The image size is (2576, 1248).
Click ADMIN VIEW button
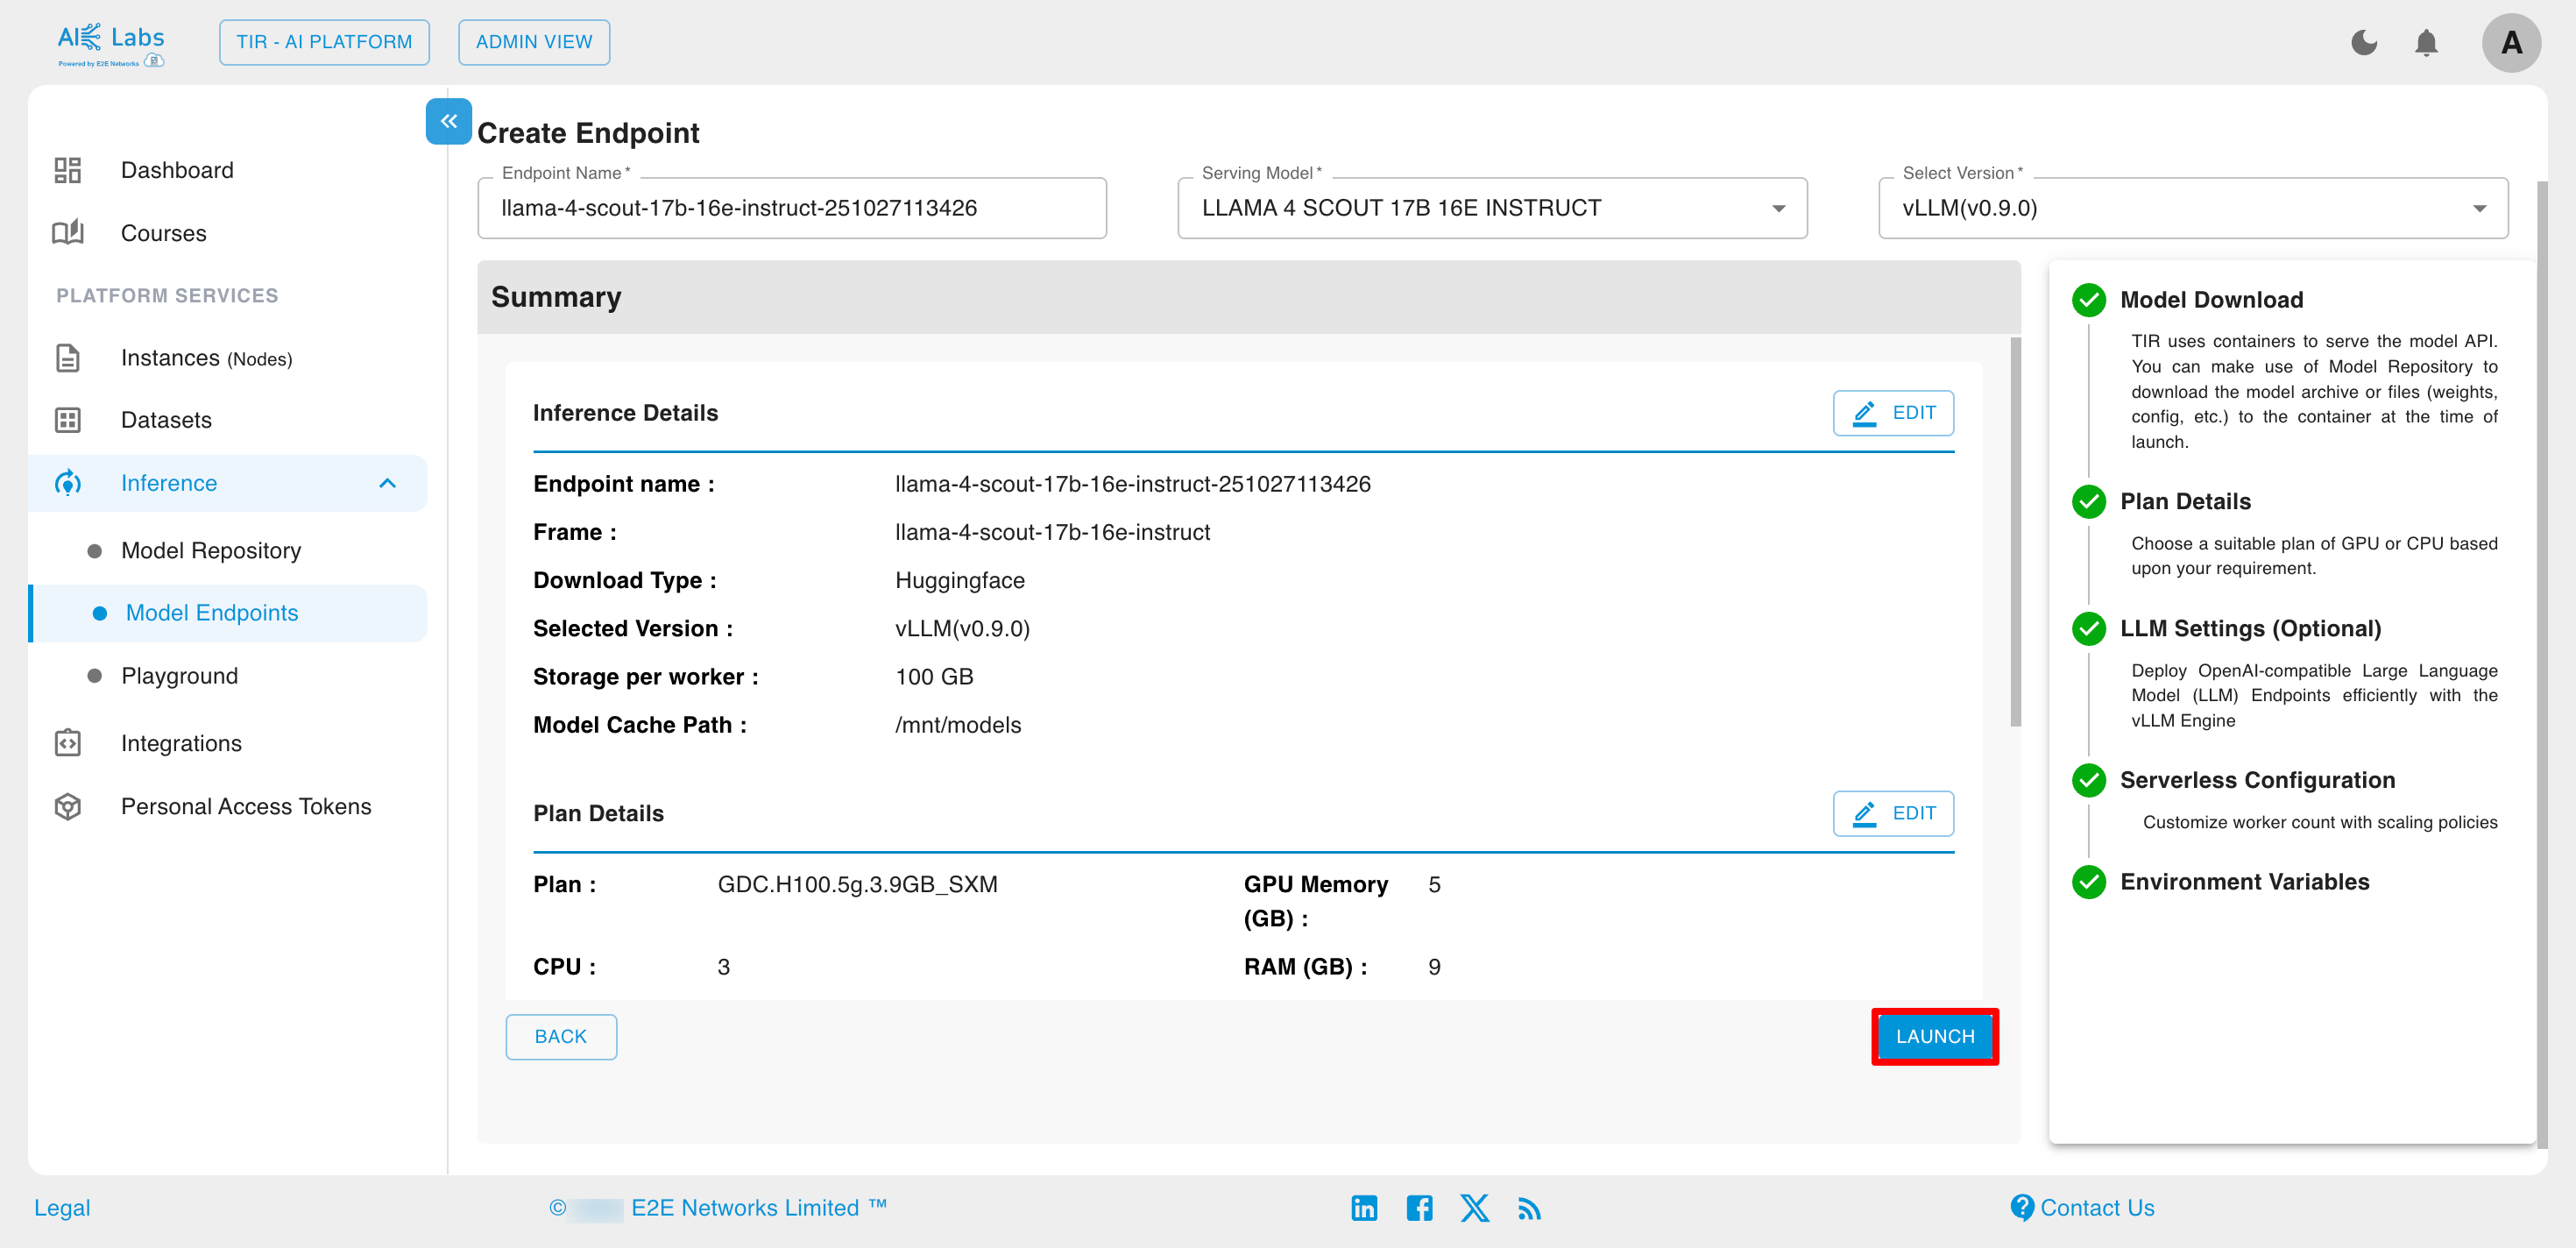(x=534, y=42)
